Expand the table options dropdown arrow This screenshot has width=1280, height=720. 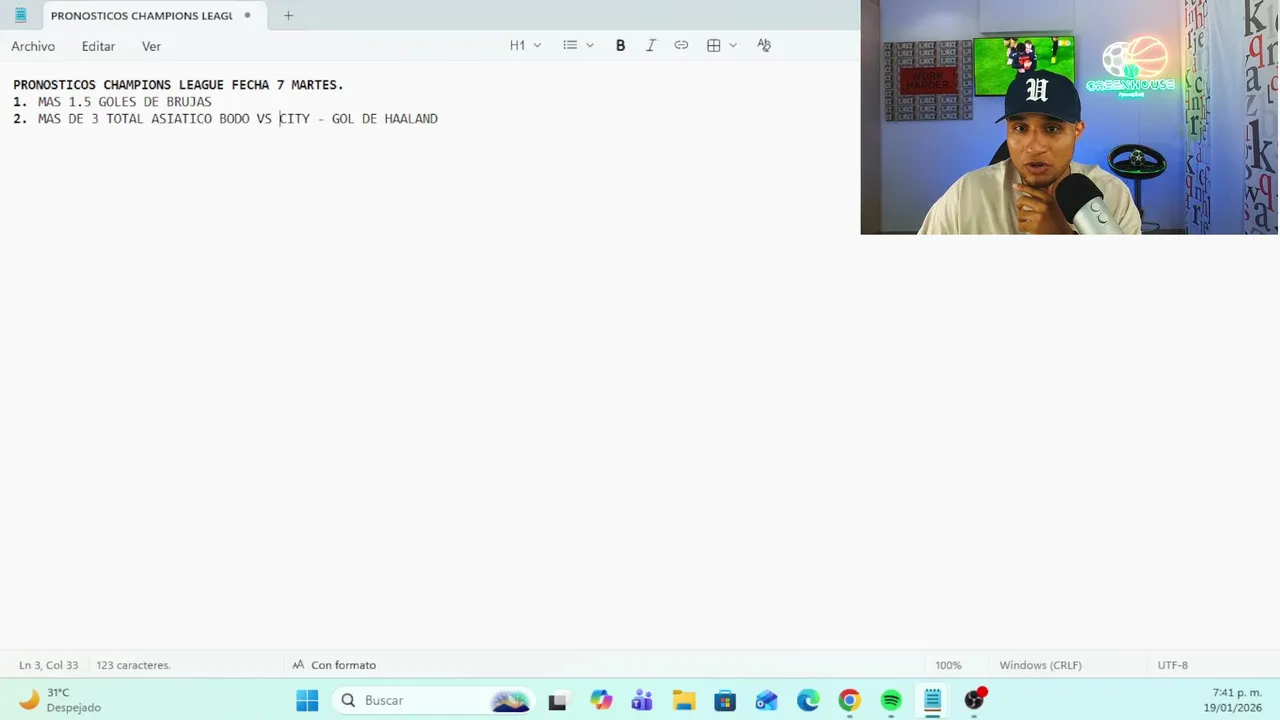click(733, 45)
